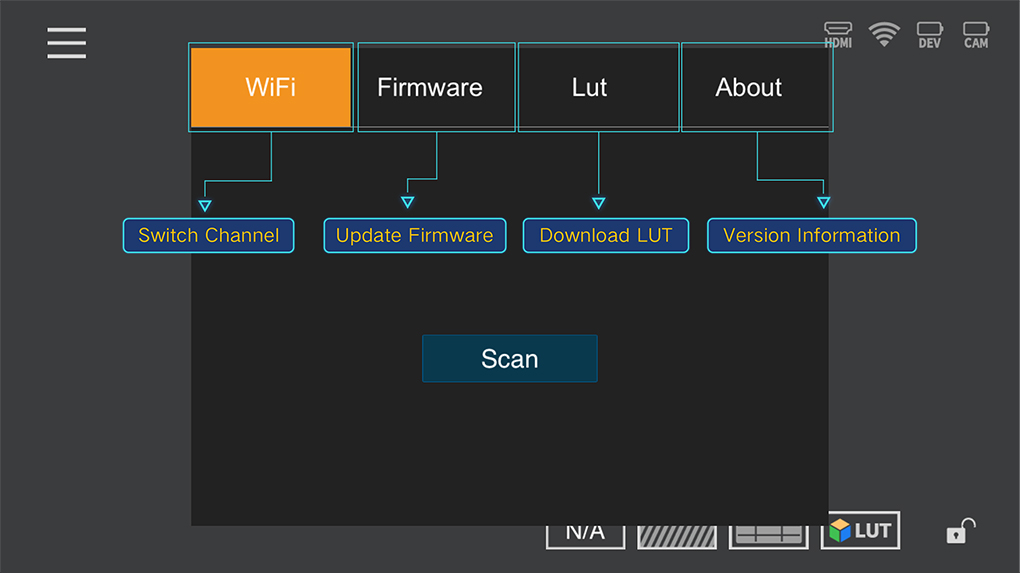The image size is (1020, 573).
Task: Click the HDMI status icon
Action: 838,35
